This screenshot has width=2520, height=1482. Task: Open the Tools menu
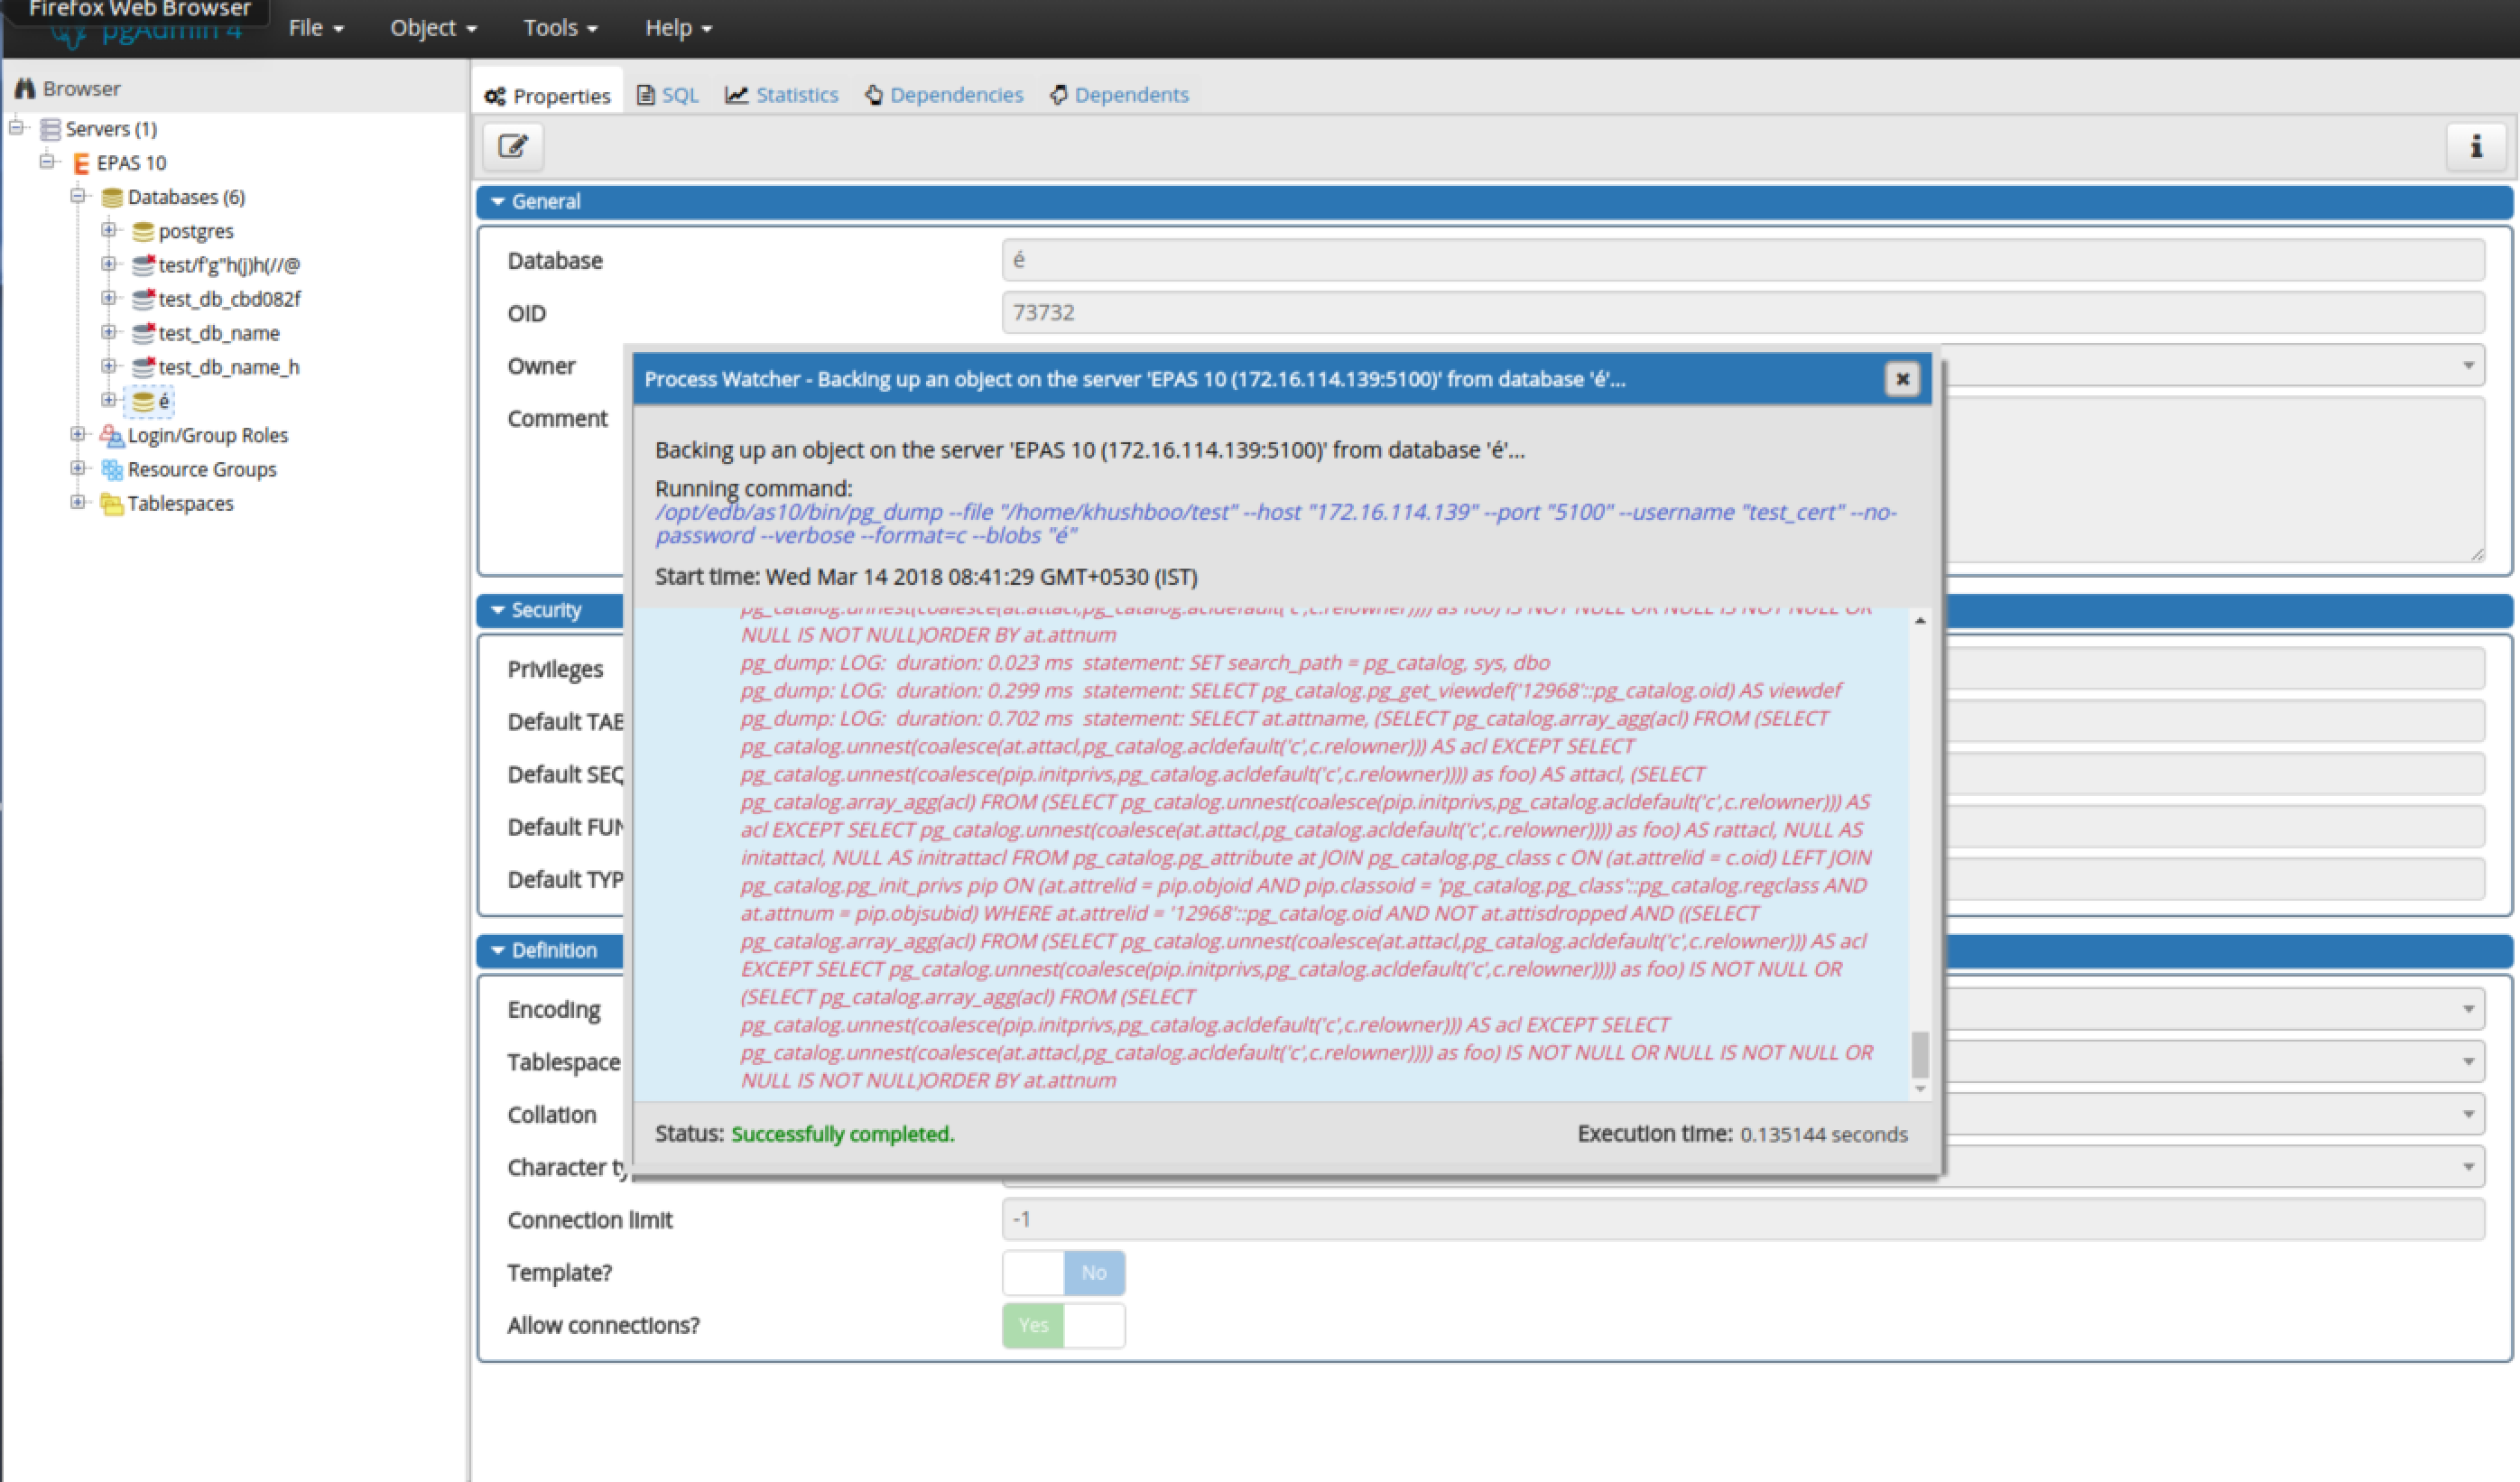tap(559, 28)
